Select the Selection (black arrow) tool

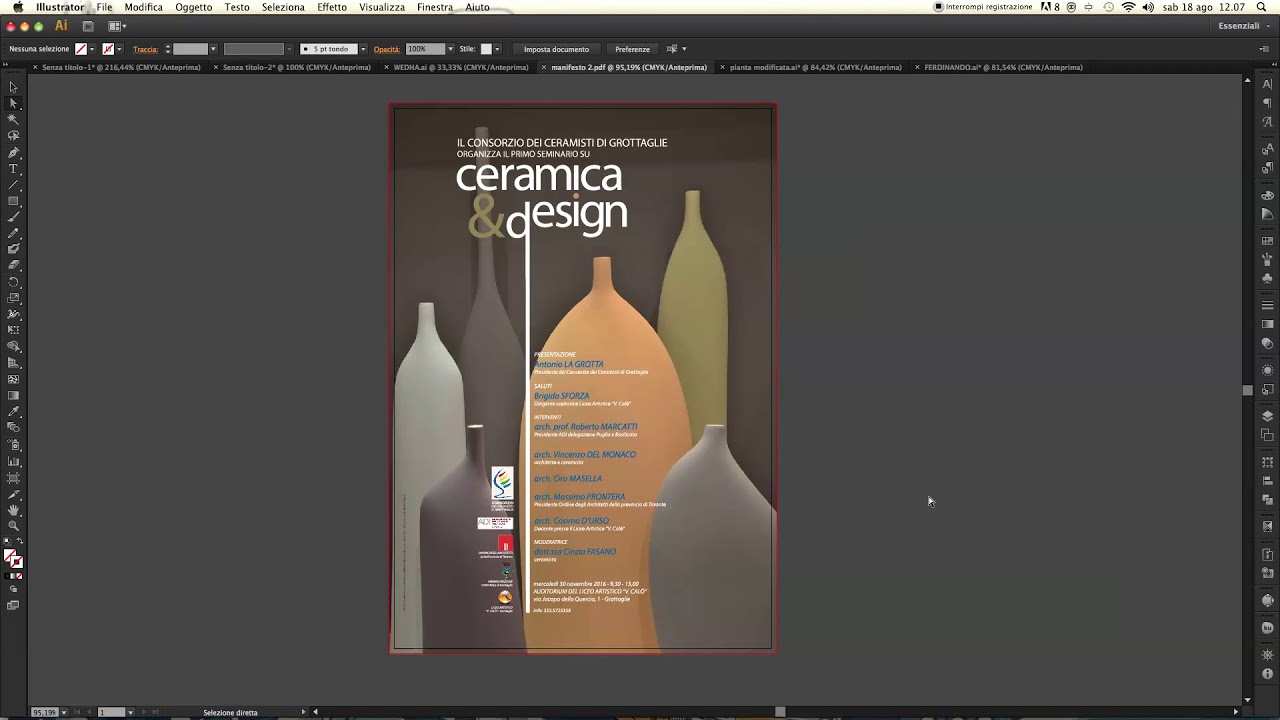13,87
